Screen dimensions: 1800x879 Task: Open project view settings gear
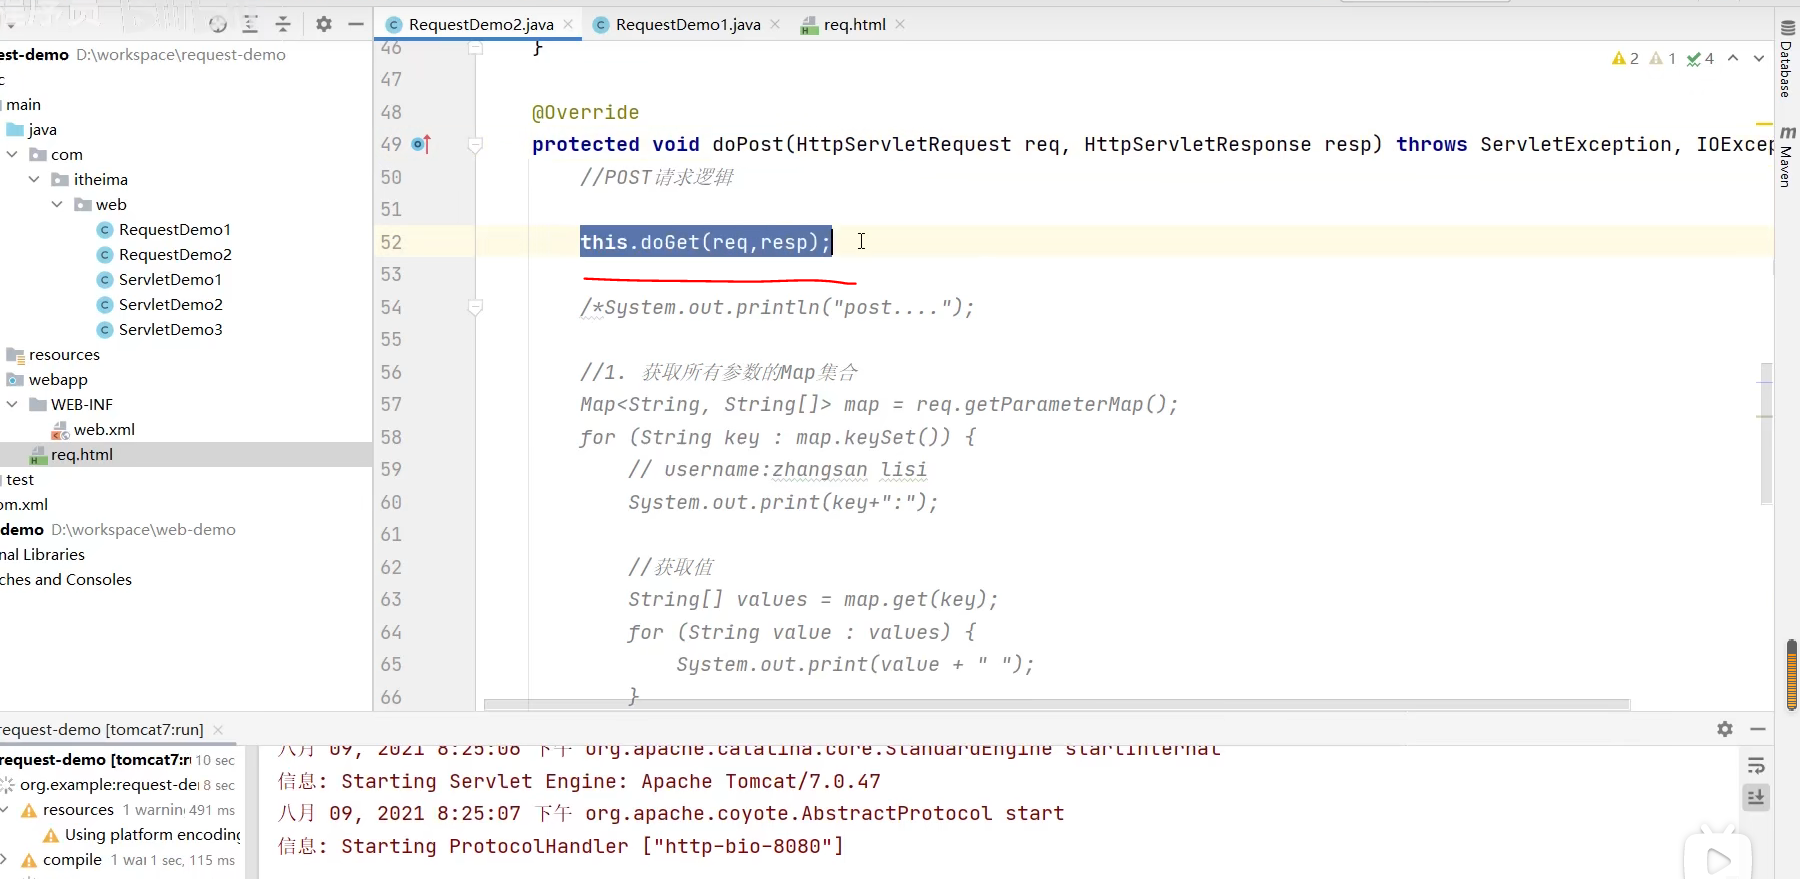[323, 24]
